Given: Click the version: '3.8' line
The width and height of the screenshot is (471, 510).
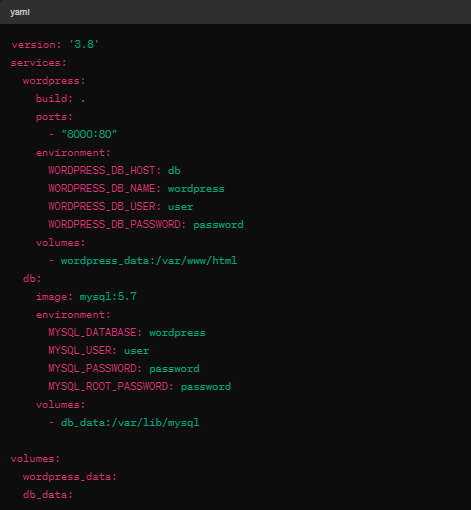Looking at the screenshot, I should (55, 44).
